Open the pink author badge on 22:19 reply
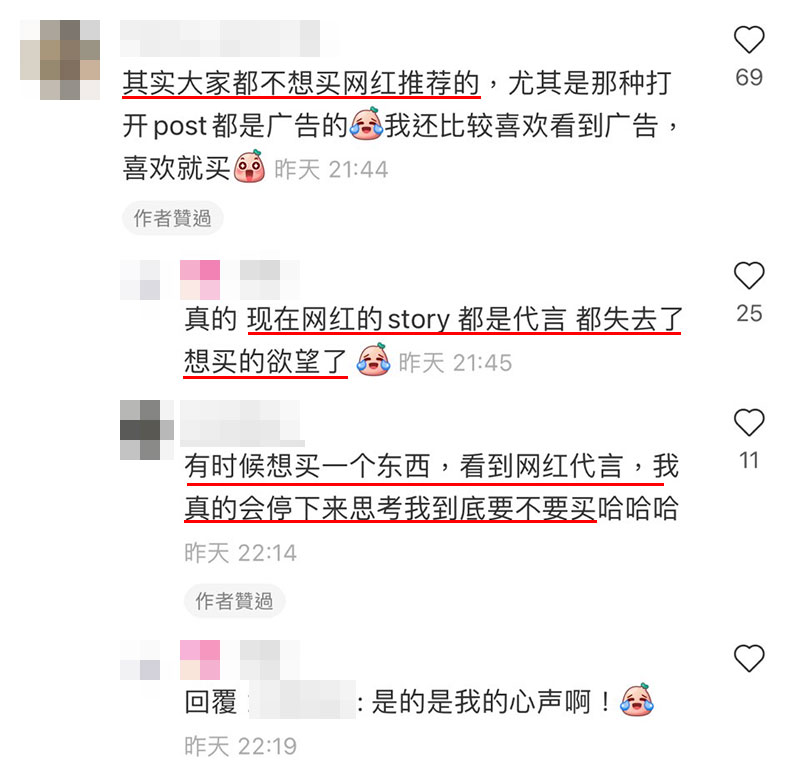The height and width of the screenshot is (773, 800). [200, 660]
